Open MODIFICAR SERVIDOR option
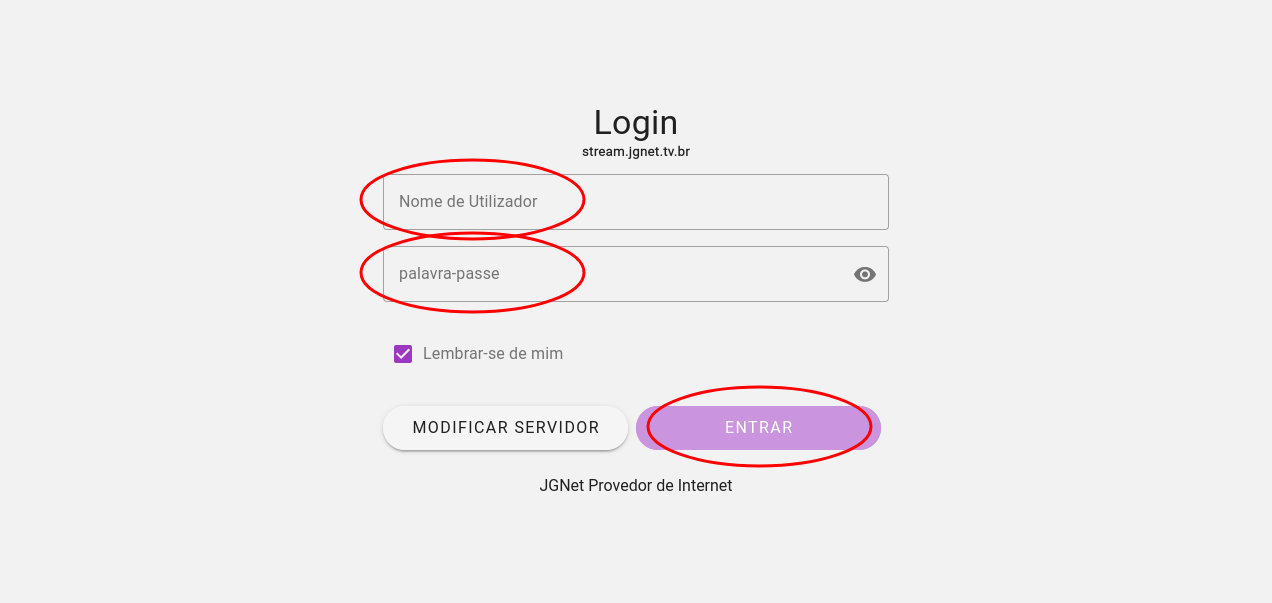1272x603 pixels. coord(505,428)
